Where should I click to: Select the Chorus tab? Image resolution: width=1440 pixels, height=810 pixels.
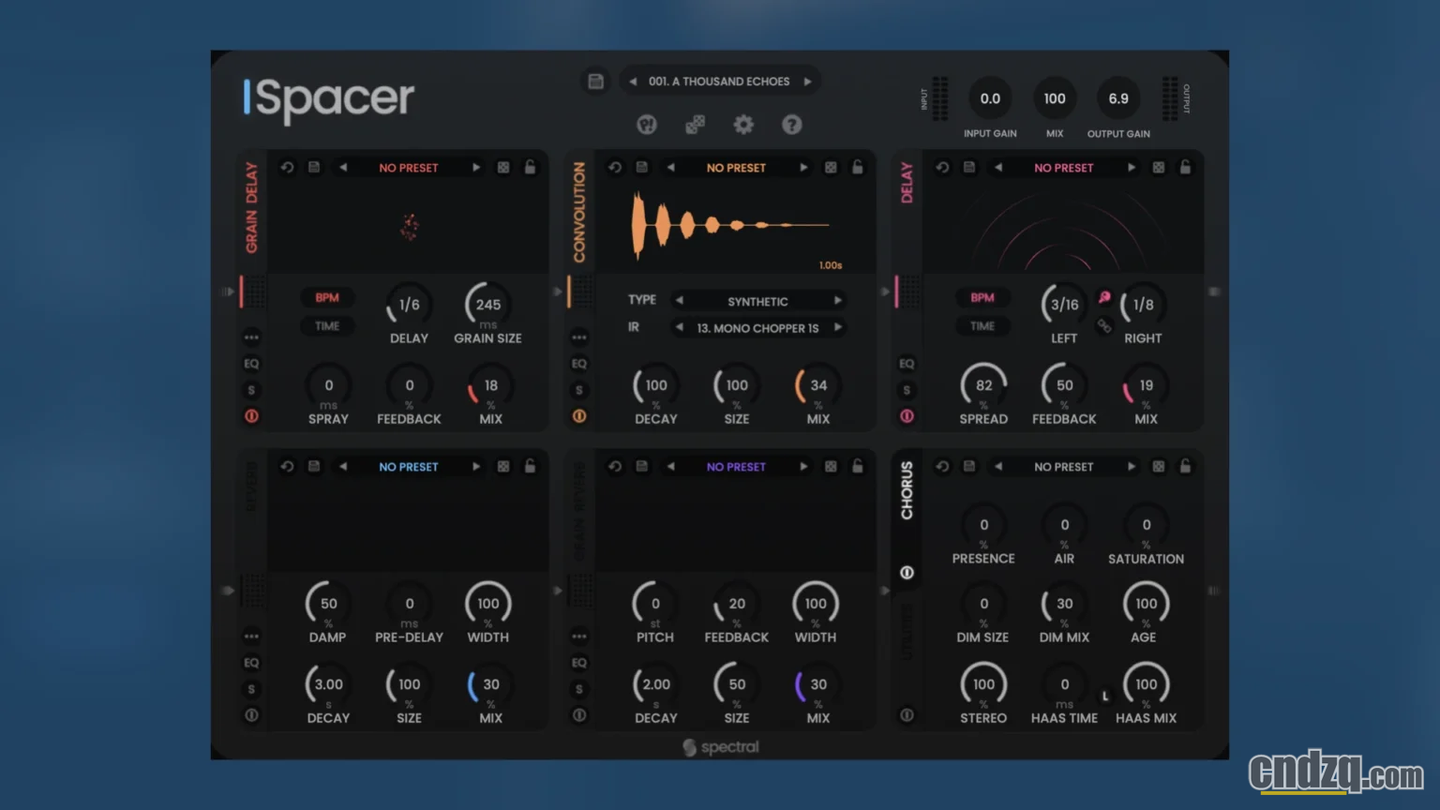906,490
